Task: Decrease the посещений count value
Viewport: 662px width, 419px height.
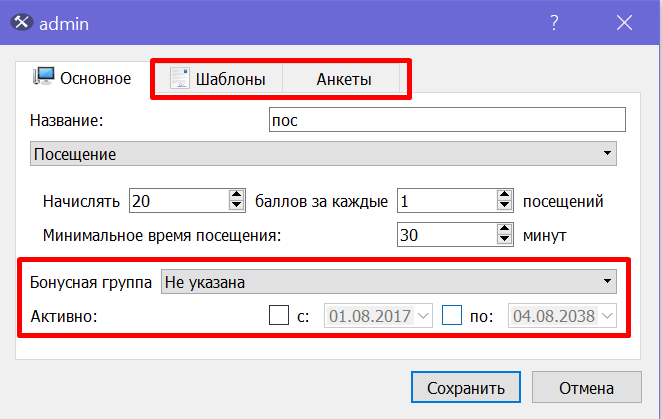Action: pos(504,206)
